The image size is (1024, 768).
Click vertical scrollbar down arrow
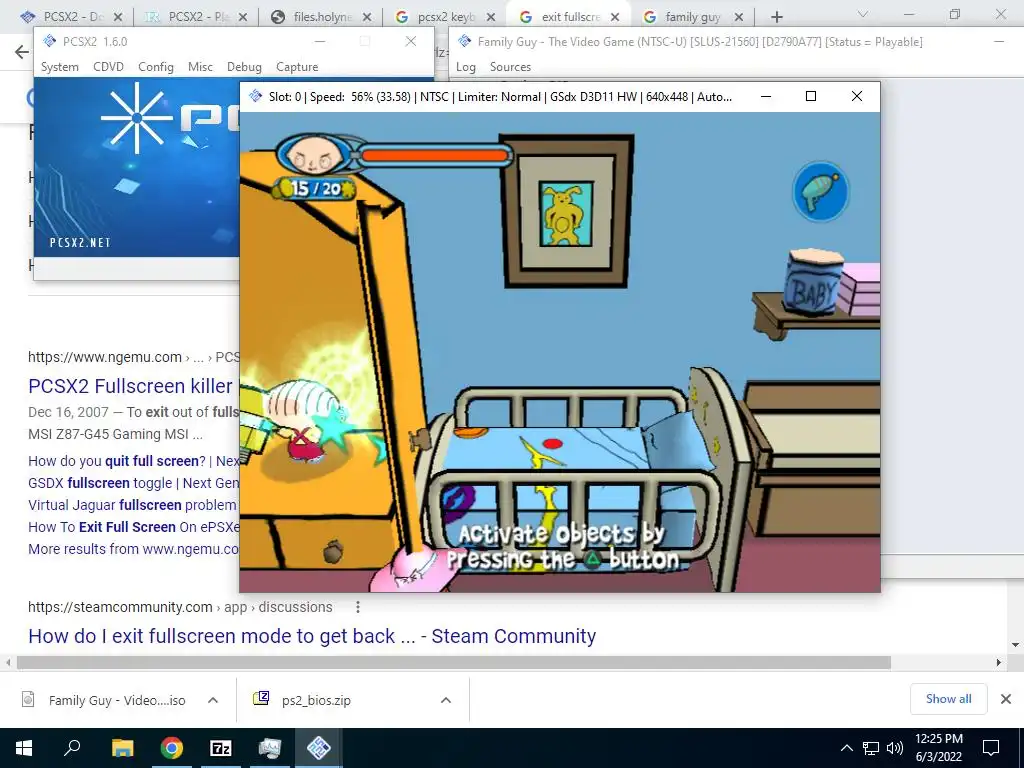1016,645
